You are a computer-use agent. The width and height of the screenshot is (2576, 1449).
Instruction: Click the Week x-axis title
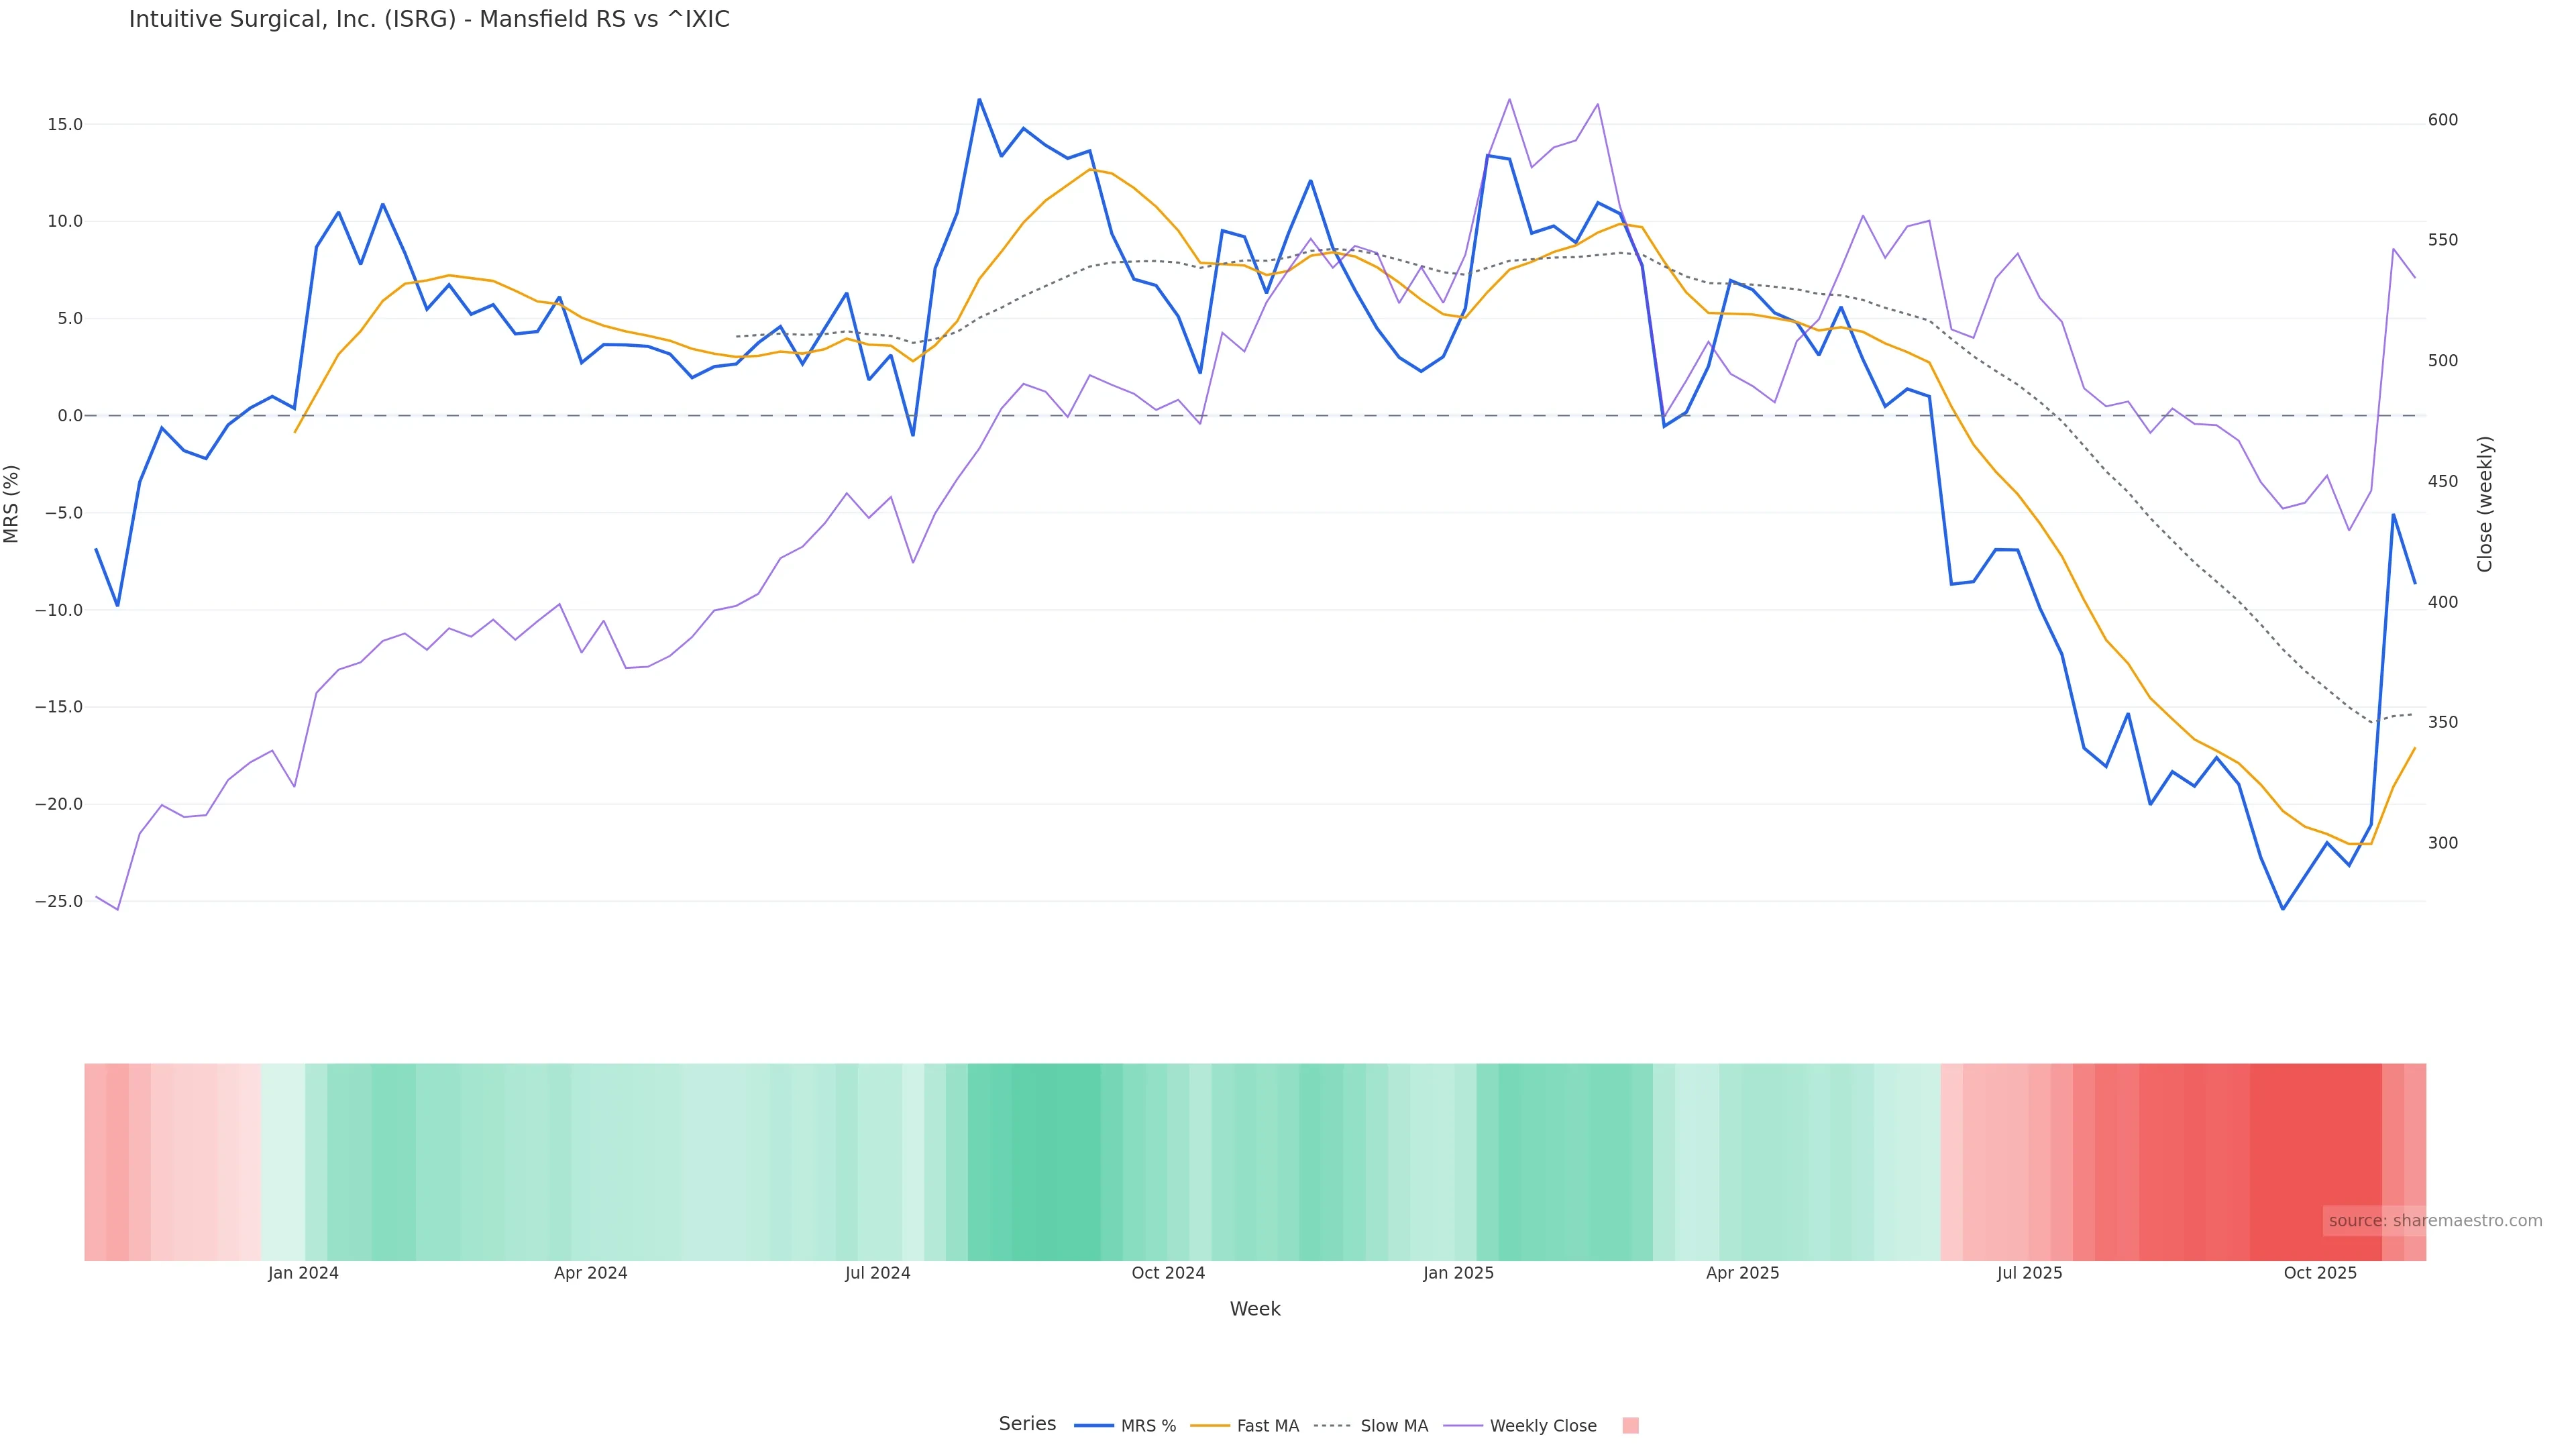click(x=1254, y=1310)
